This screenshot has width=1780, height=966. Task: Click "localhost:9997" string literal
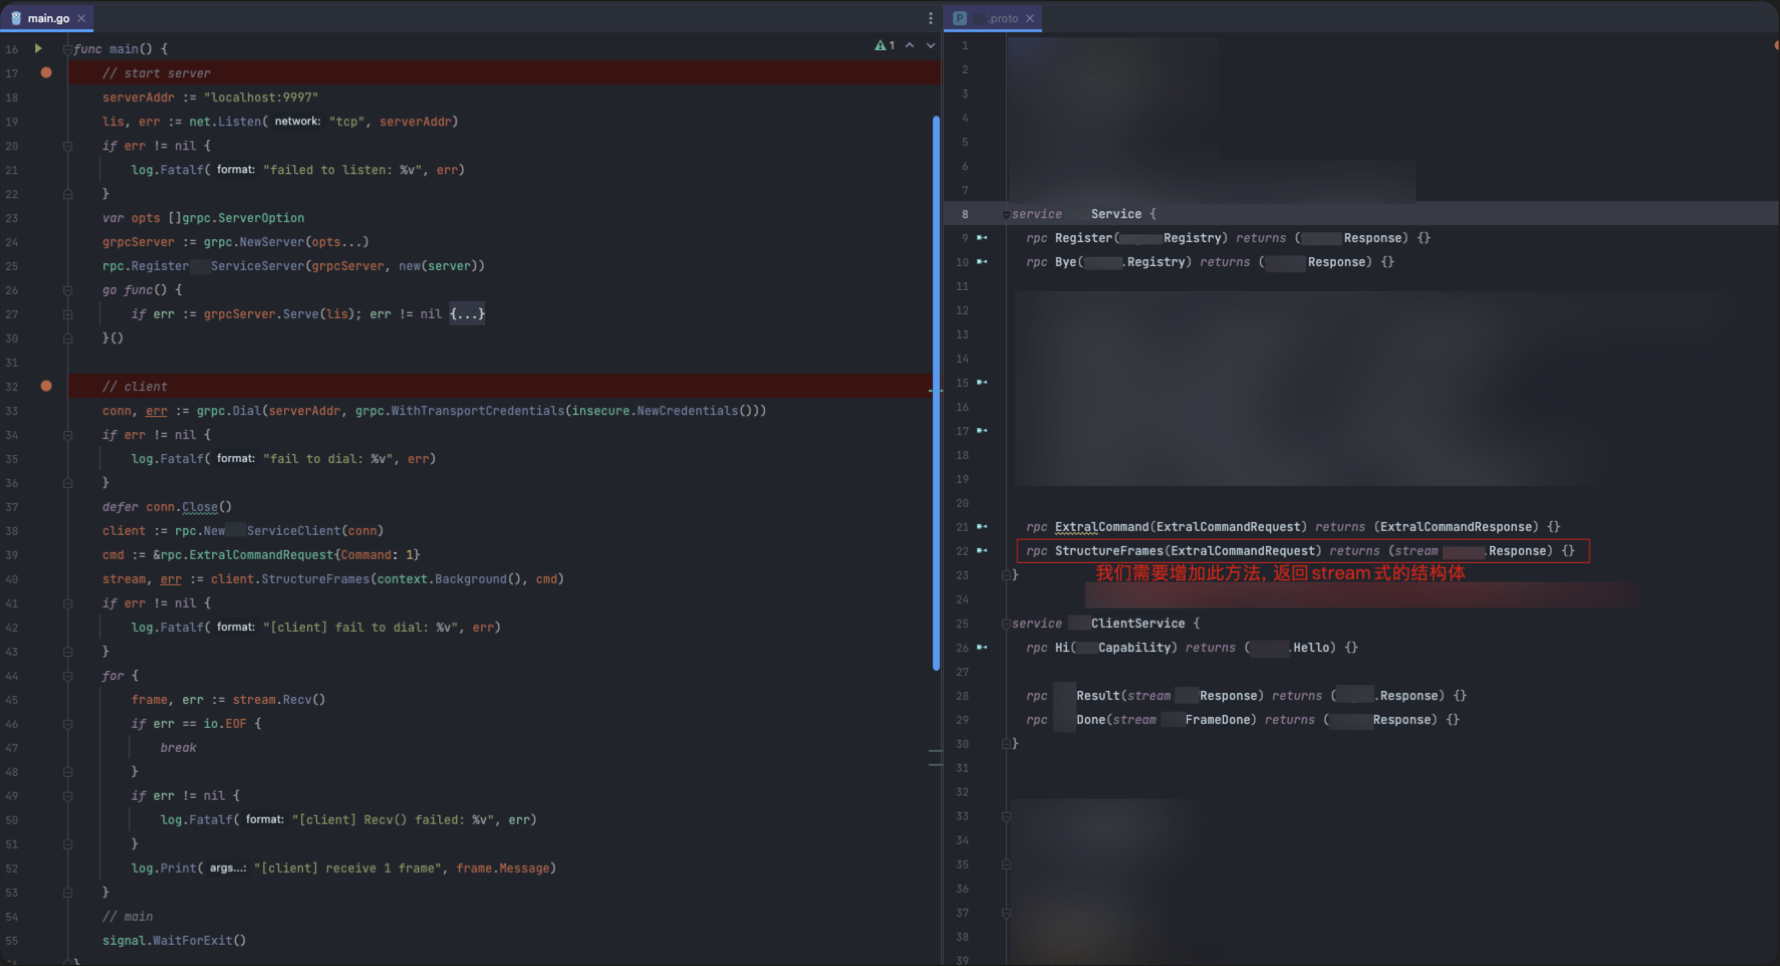pos(261,97)
